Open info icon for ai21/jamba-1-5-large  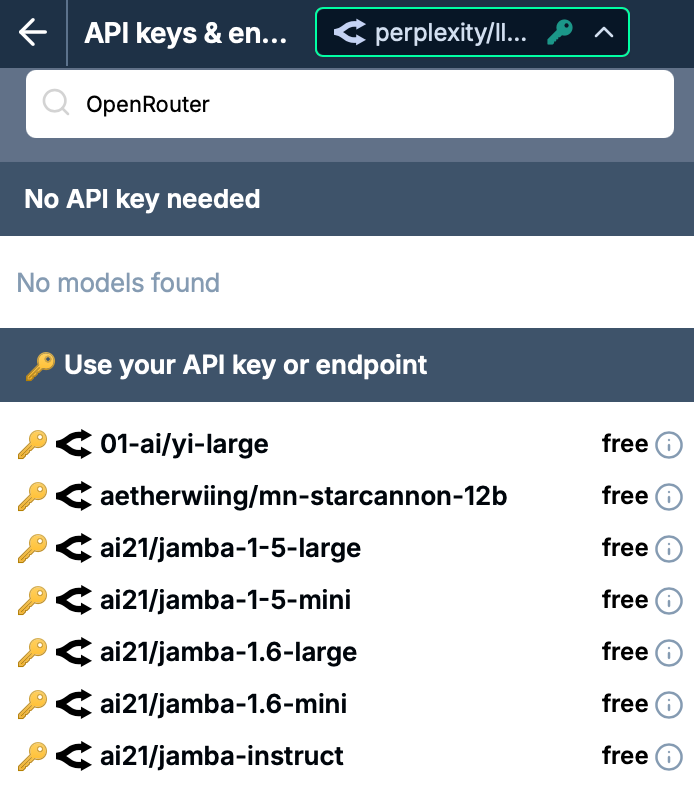(668, 549)
